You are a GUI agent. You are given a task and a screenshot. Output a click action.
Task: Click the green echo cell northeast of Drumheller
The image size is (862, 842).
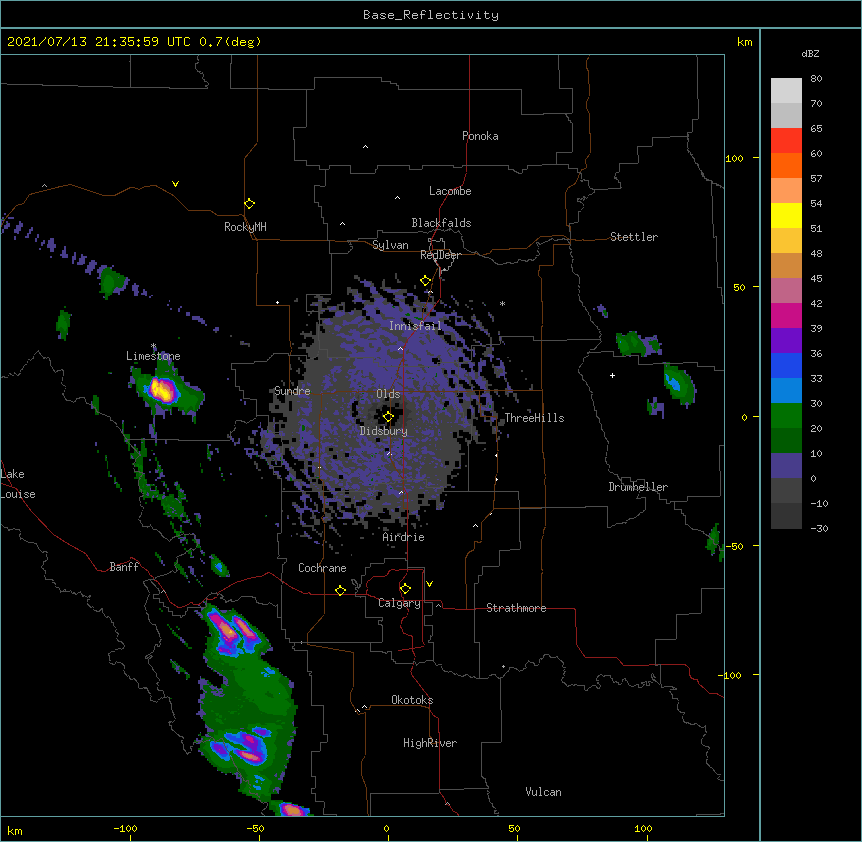pos(679,384)
